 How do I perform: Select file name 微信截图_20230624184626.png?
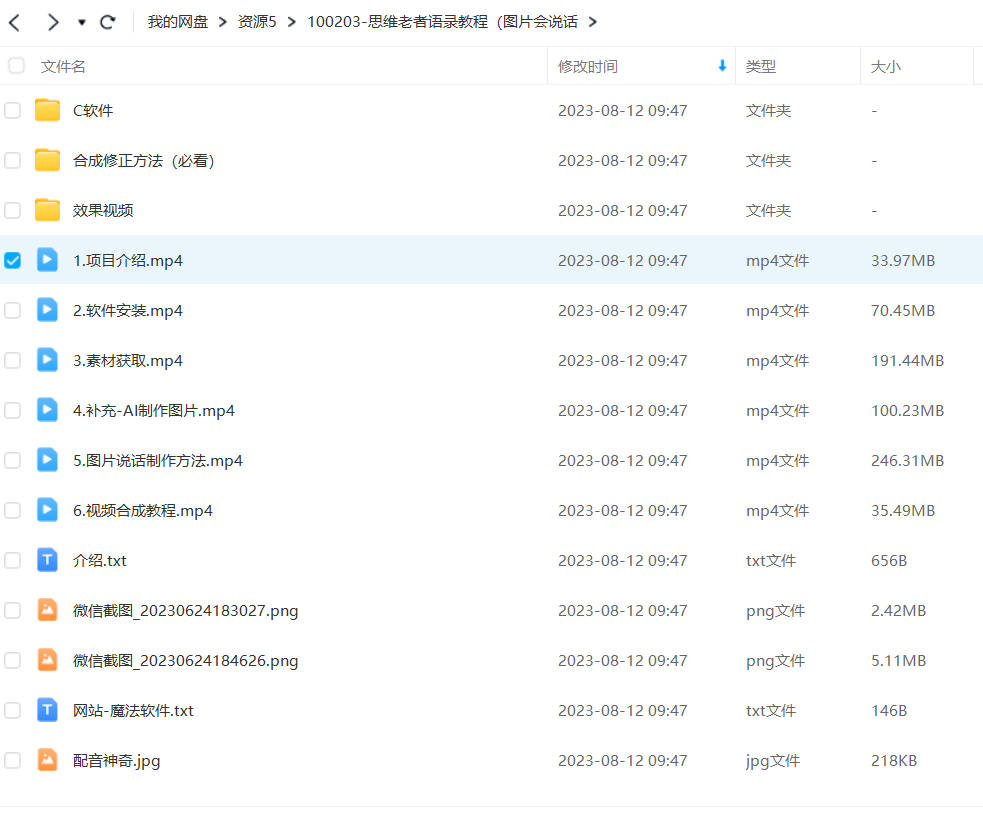pos(186,660)
